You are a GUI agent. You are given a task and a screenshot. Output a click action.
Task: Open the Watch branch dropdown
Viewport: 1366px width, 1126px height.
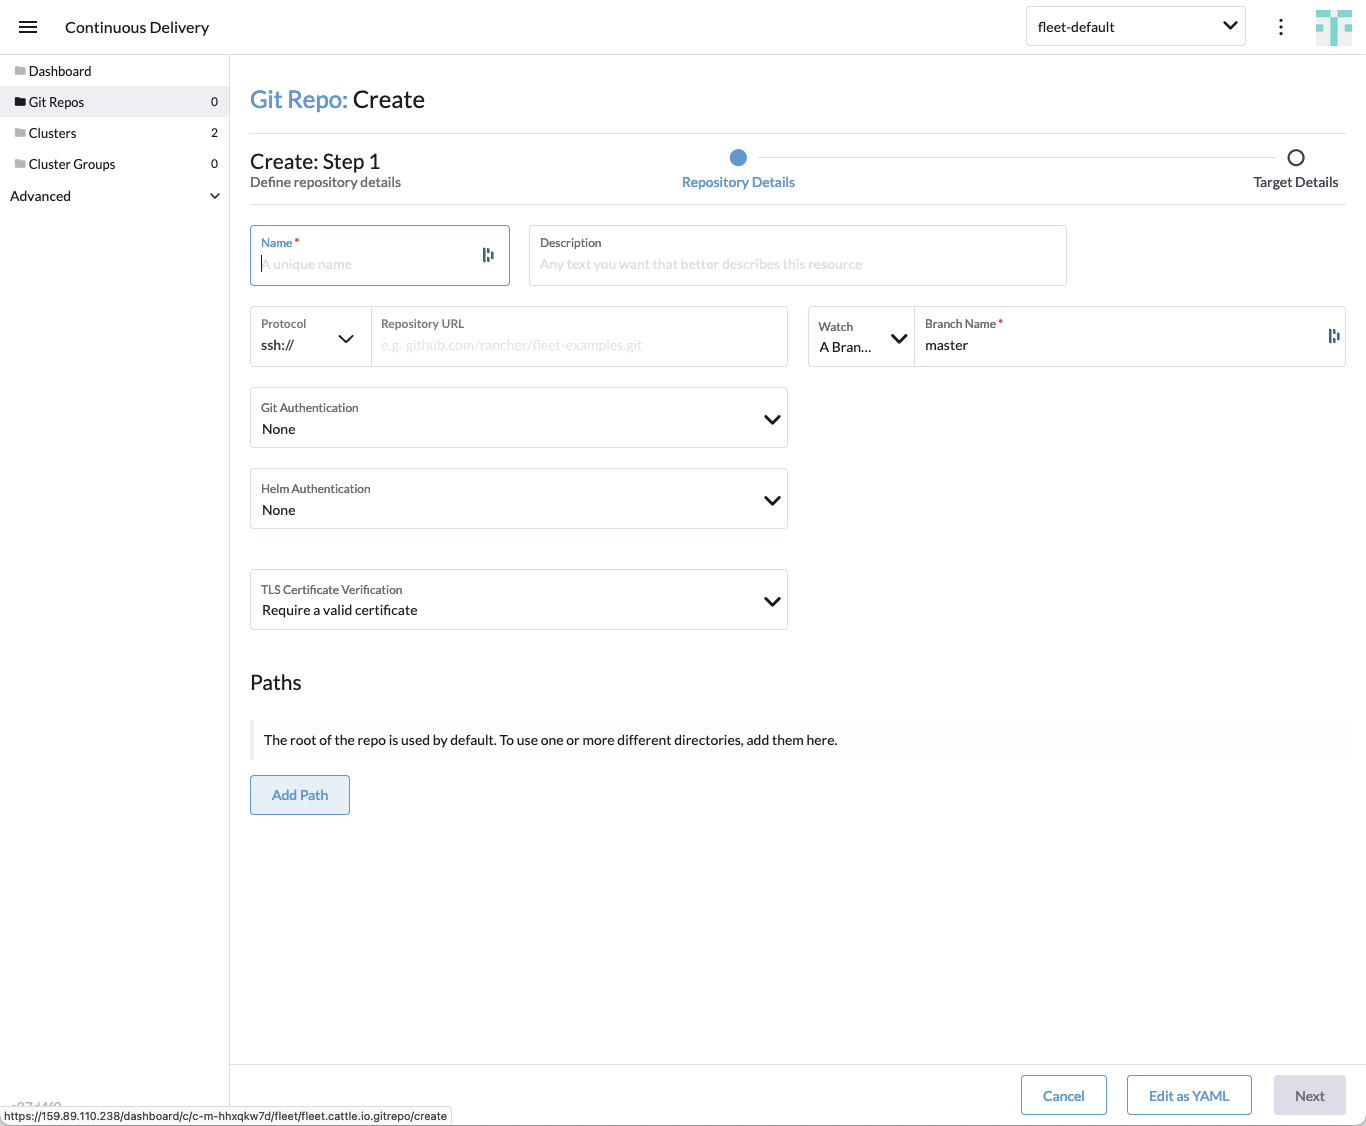(x=861, y=336)
